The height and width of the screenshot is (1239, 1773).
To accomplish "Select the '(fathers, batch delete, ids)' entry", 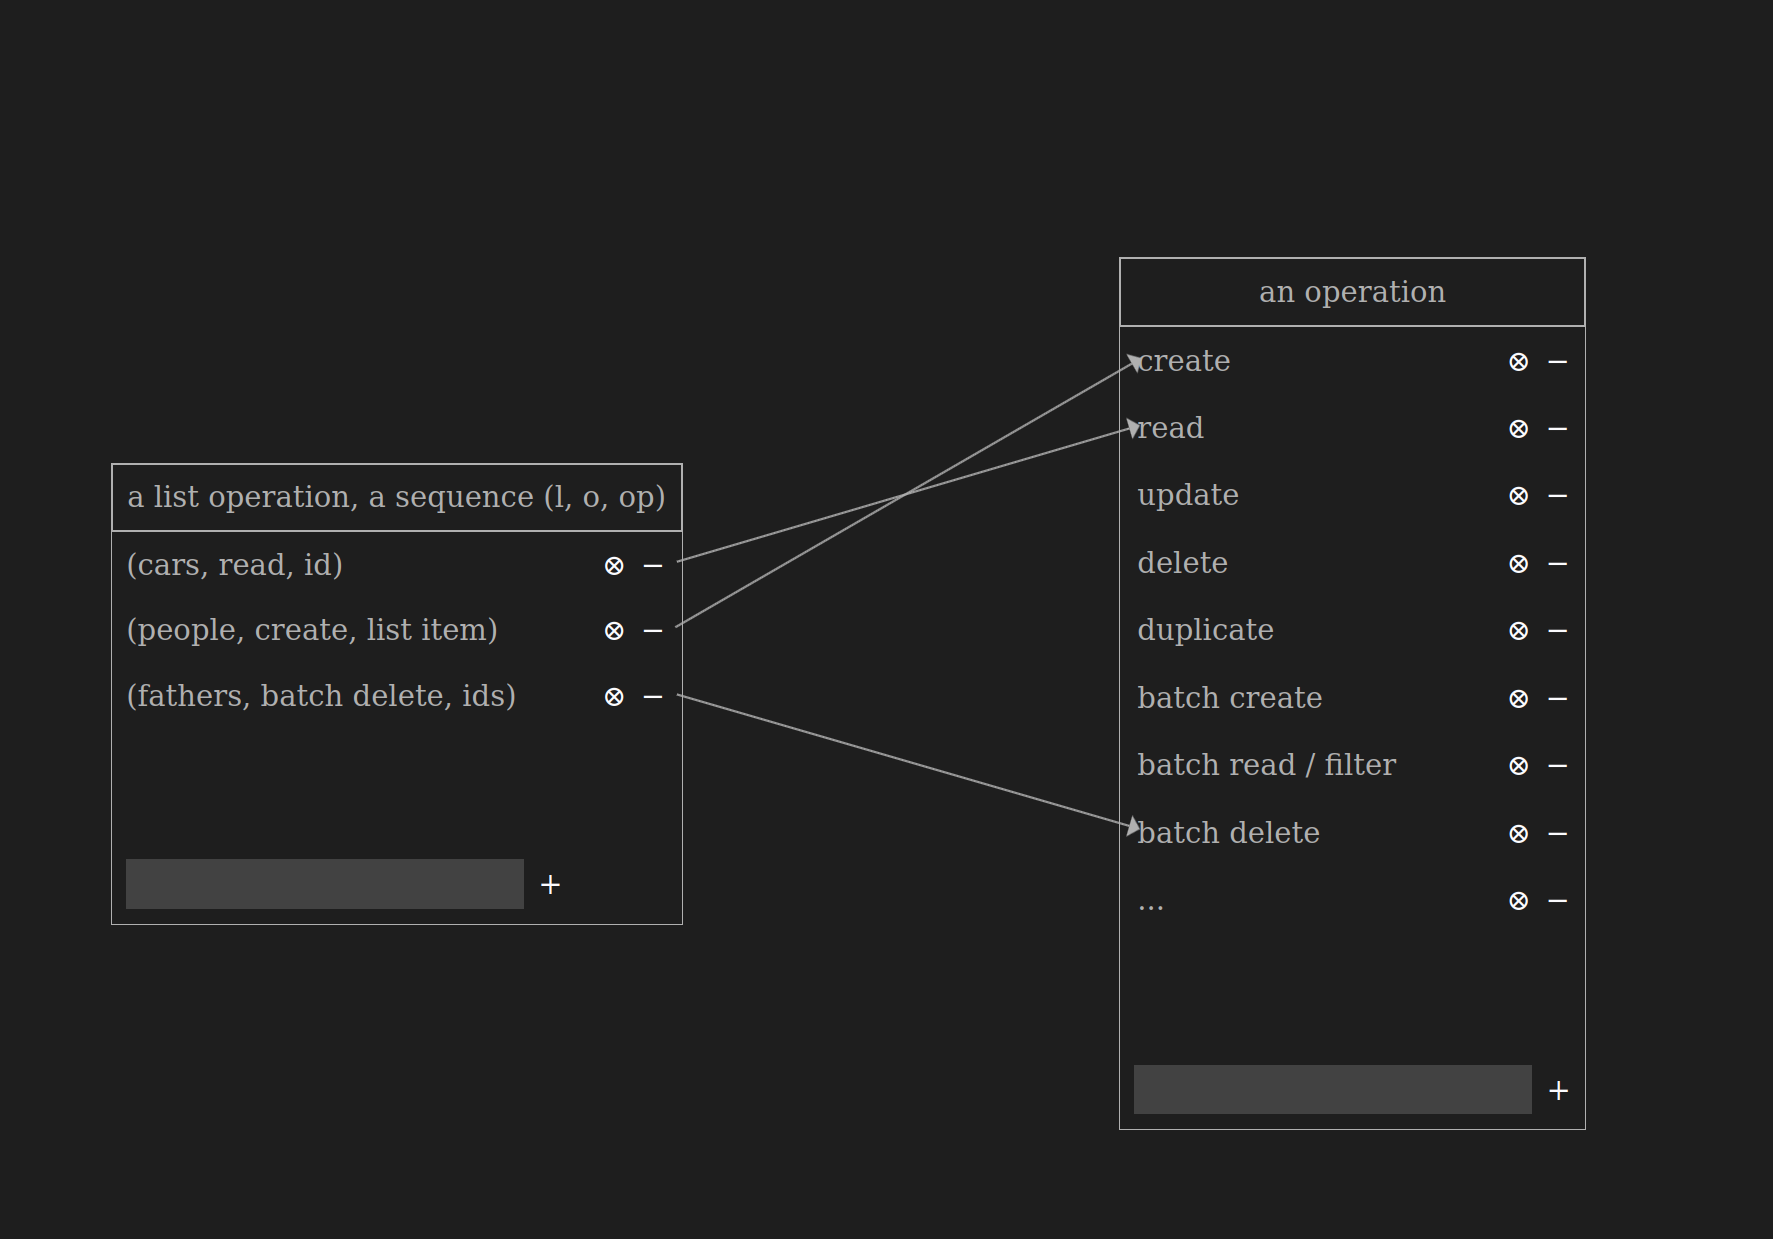I will click(321, 696).
